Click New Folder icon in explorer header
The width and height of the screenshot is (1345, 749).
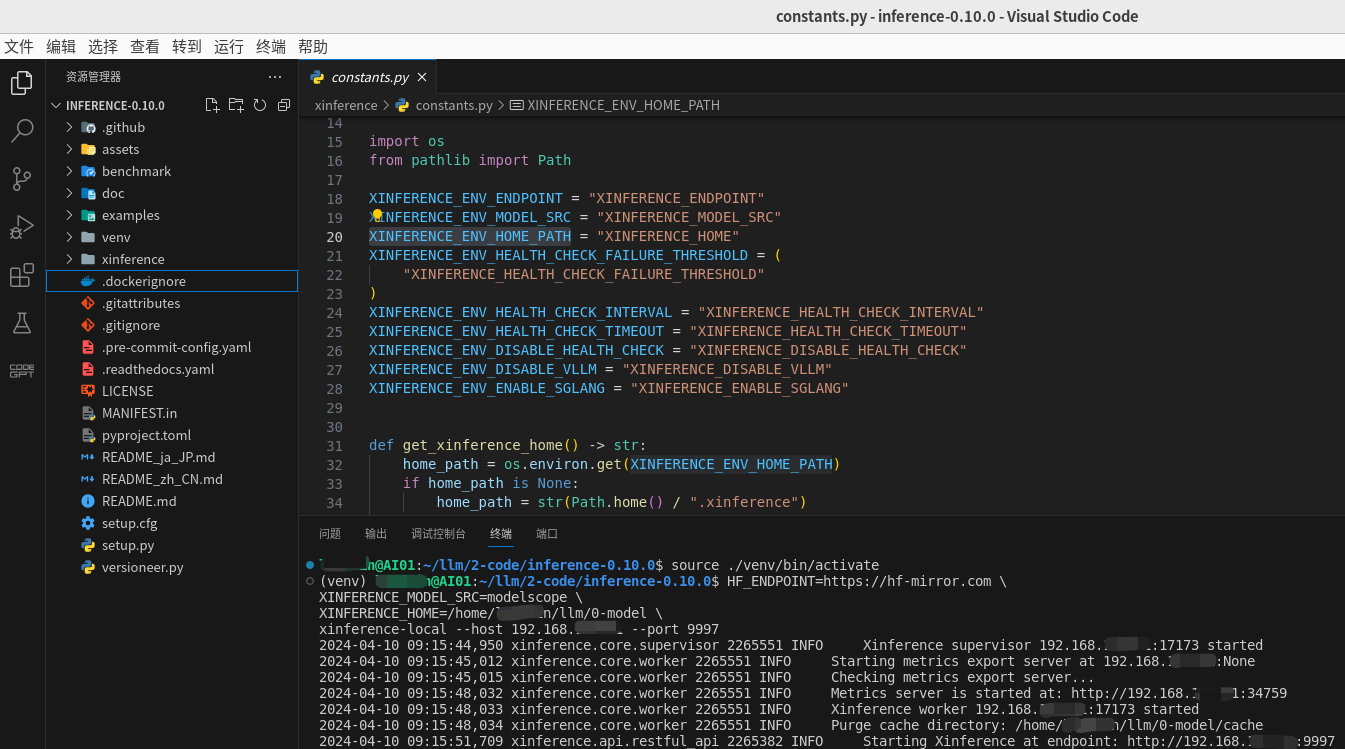[236, 105]
